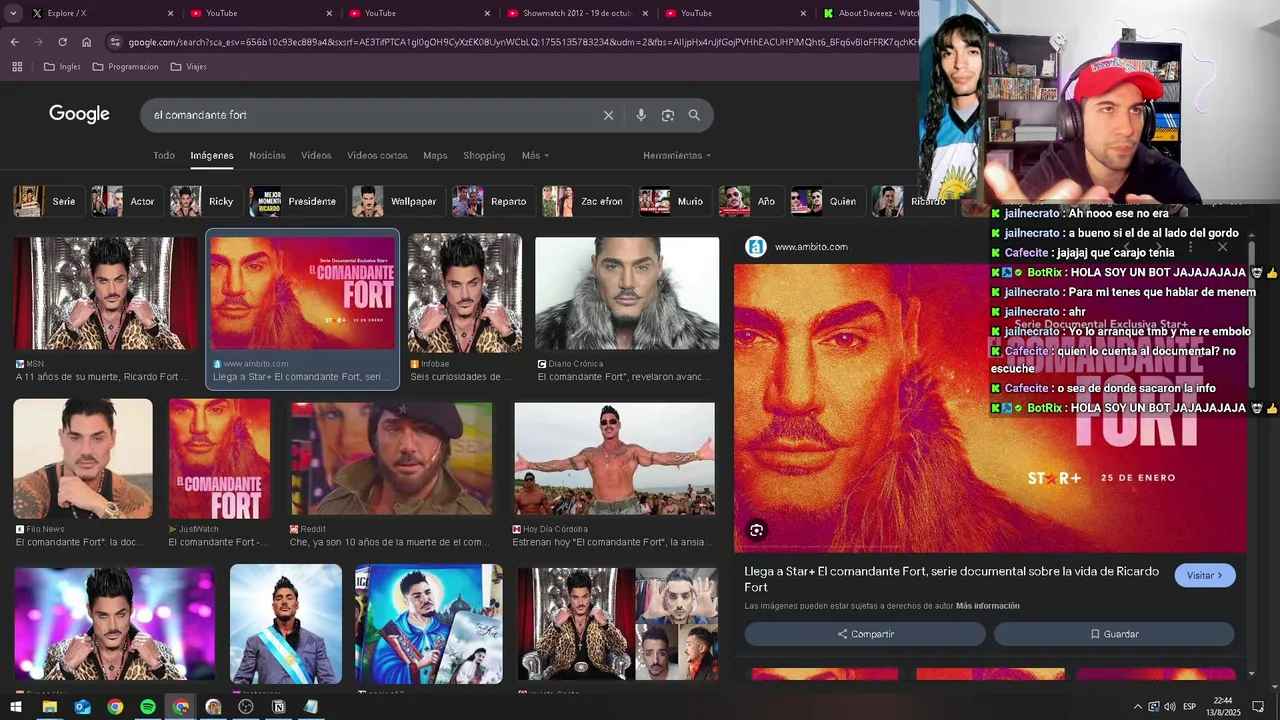Image resolution: width=1280 pixels, height=720 pixels.
Task: Open the Filo News image result
Action: (x=83, y=459)
